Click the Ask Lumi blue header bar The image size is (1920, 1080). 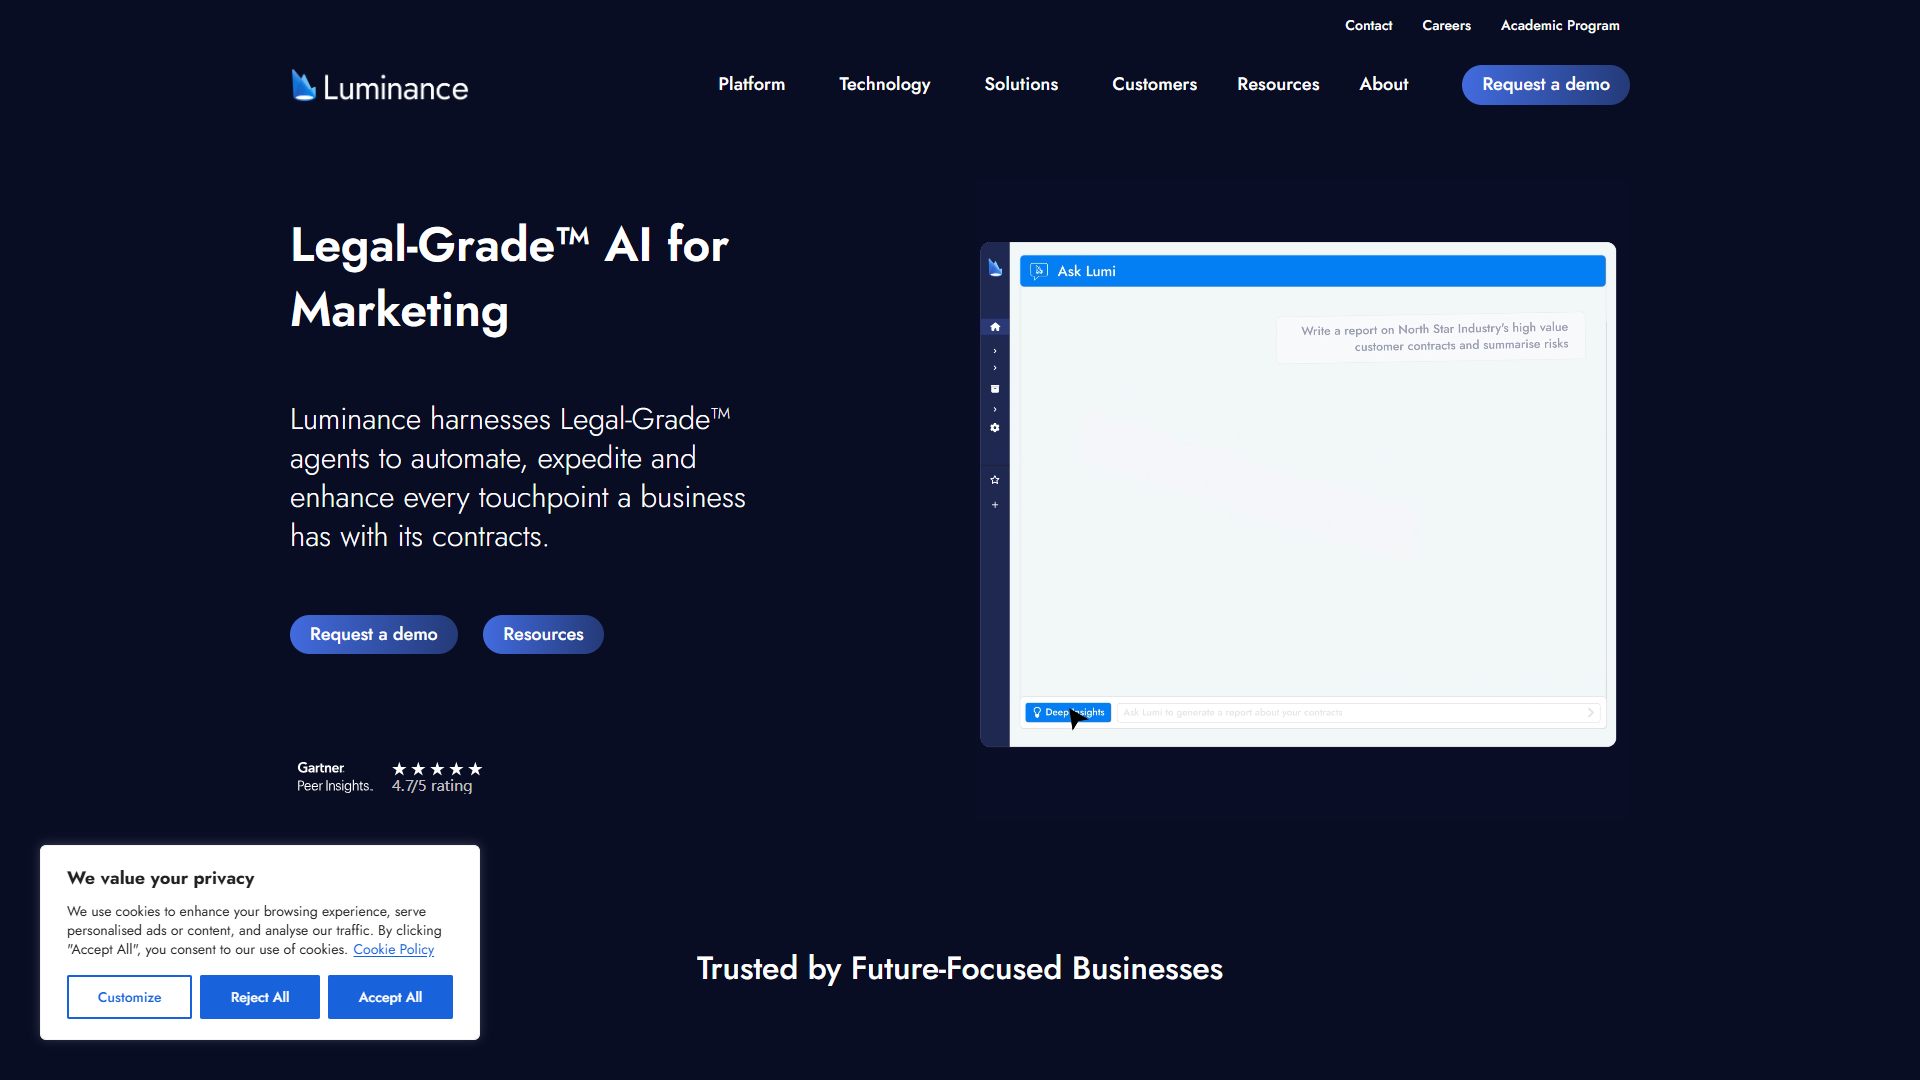click(x=1312, y=271)
